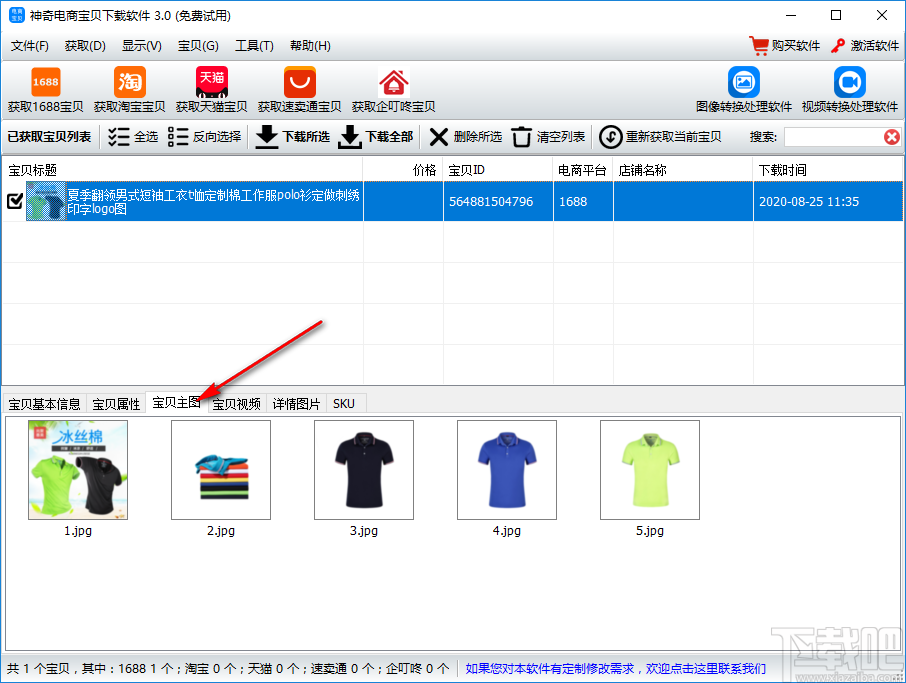Clear the list with 清空列表
Image resolution: width=906 pixels, height=683 pixels.
(548, 137)
